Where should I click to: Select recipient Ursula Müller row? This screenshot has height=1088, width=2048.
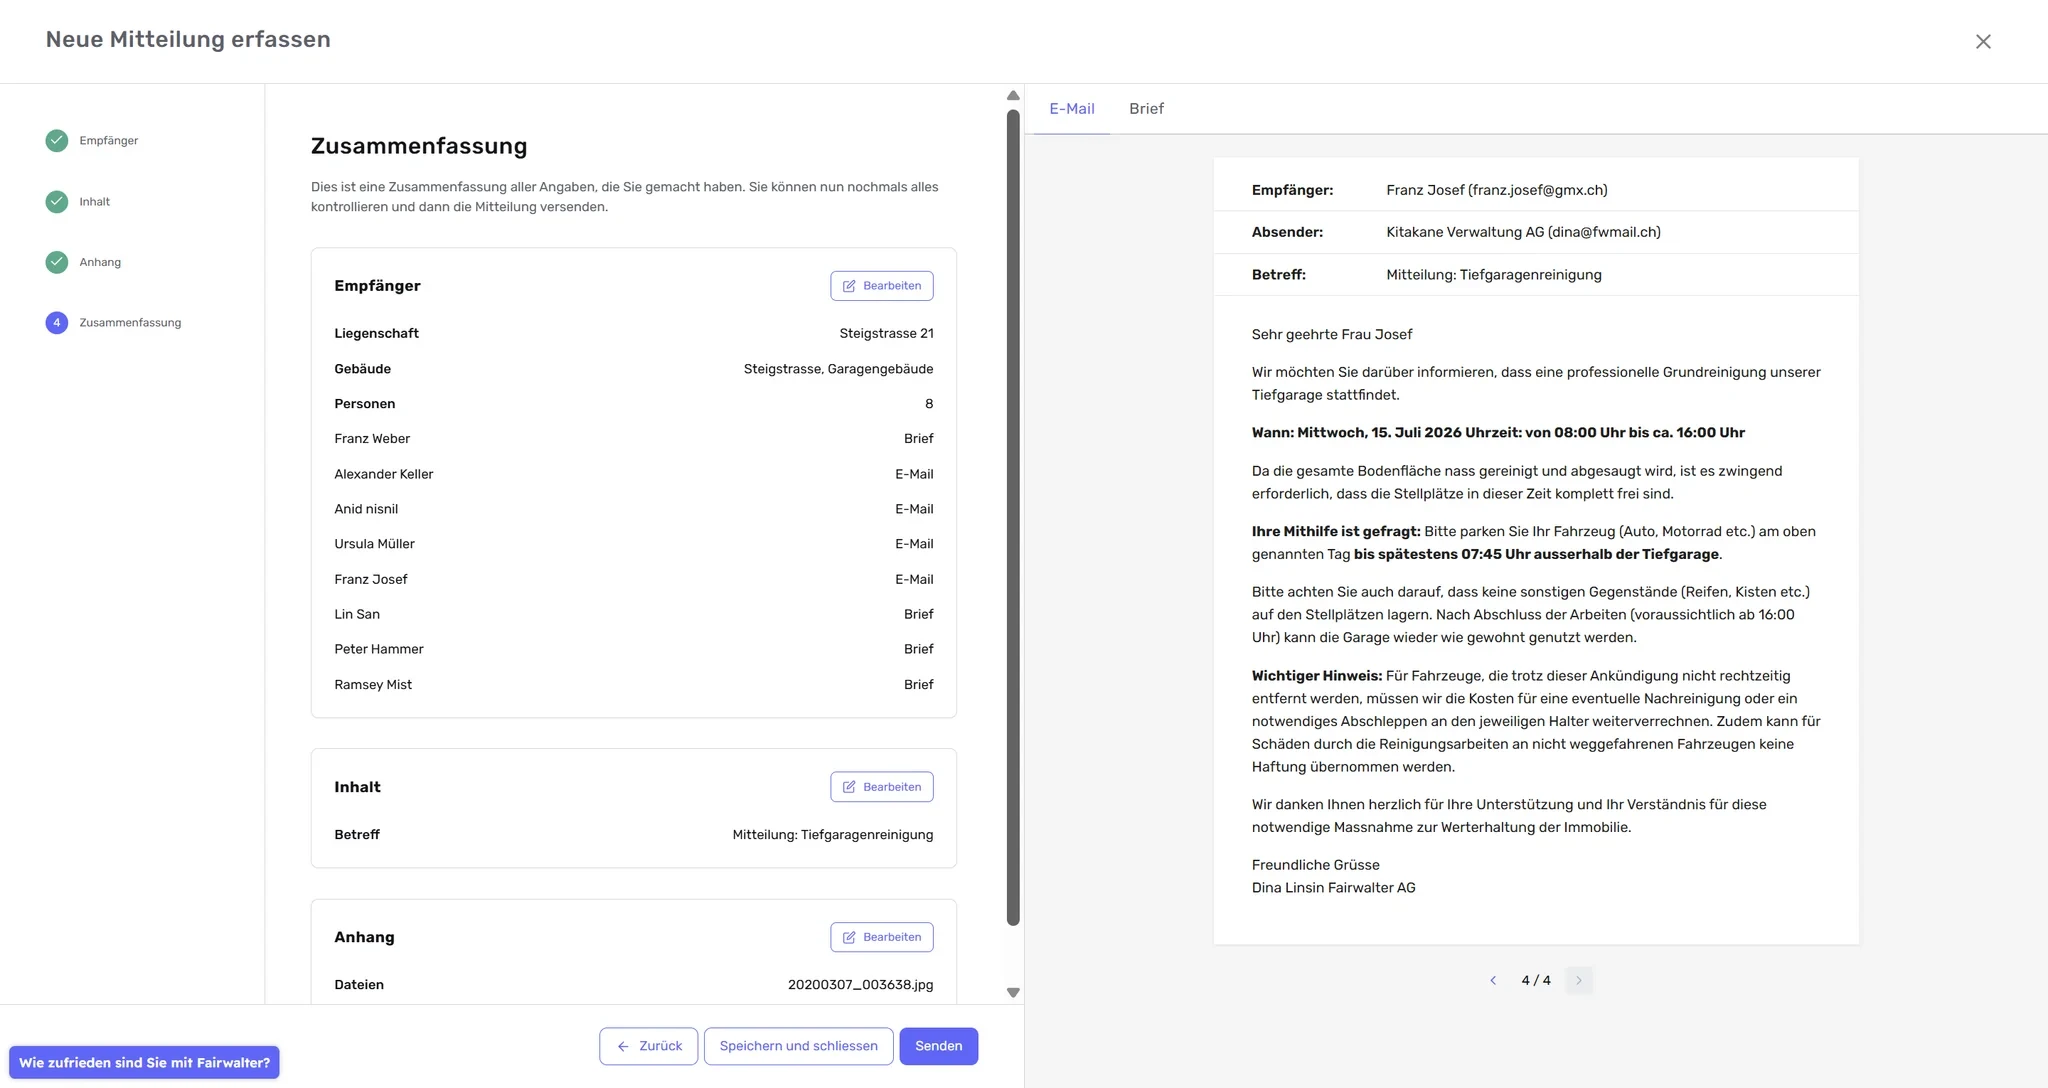(634, 544)
